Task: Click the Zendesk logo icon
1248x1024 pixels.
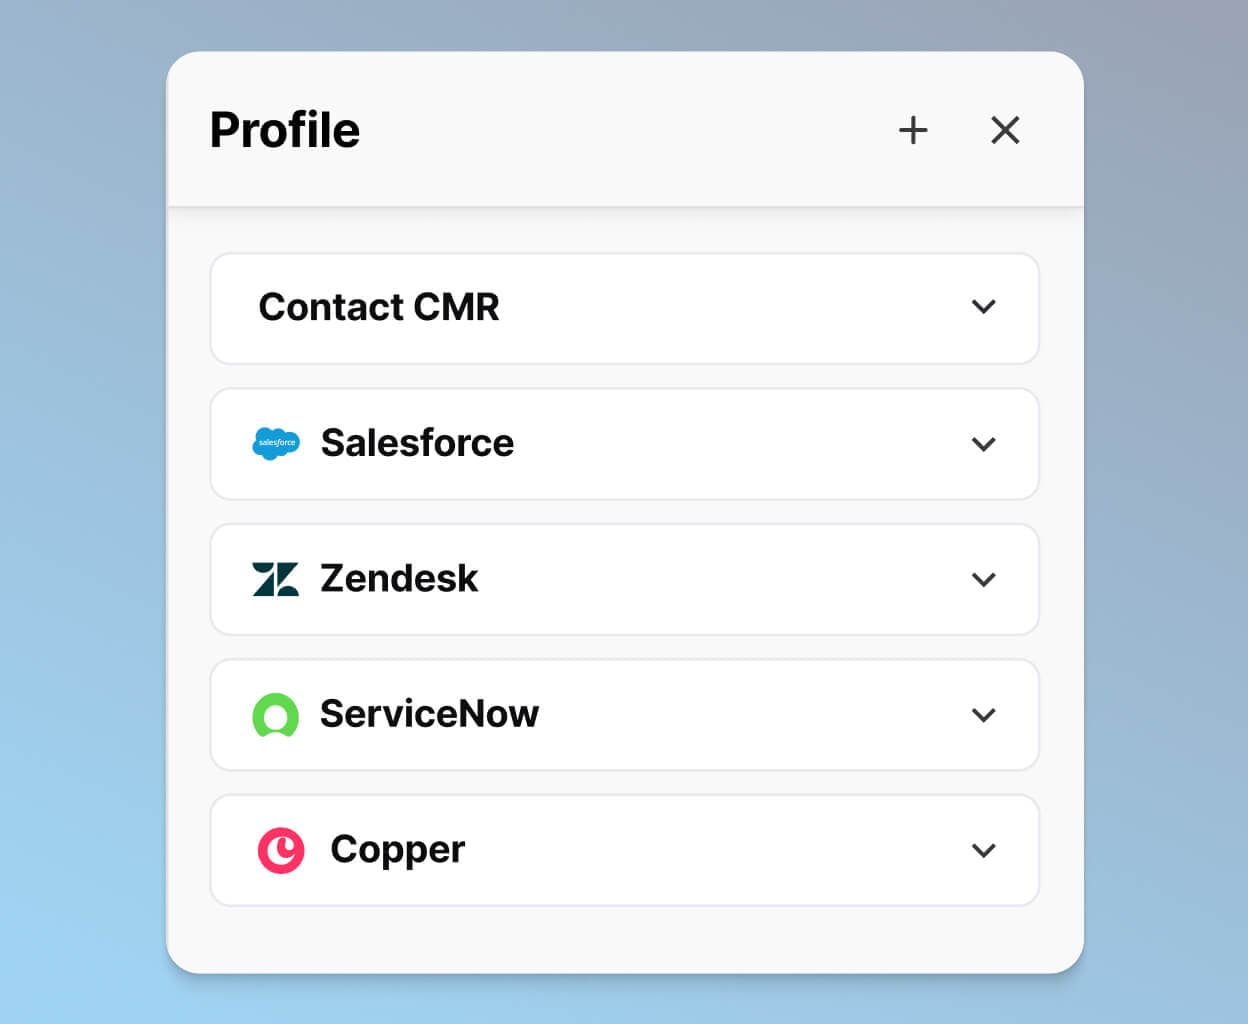Action: (276, 579)
